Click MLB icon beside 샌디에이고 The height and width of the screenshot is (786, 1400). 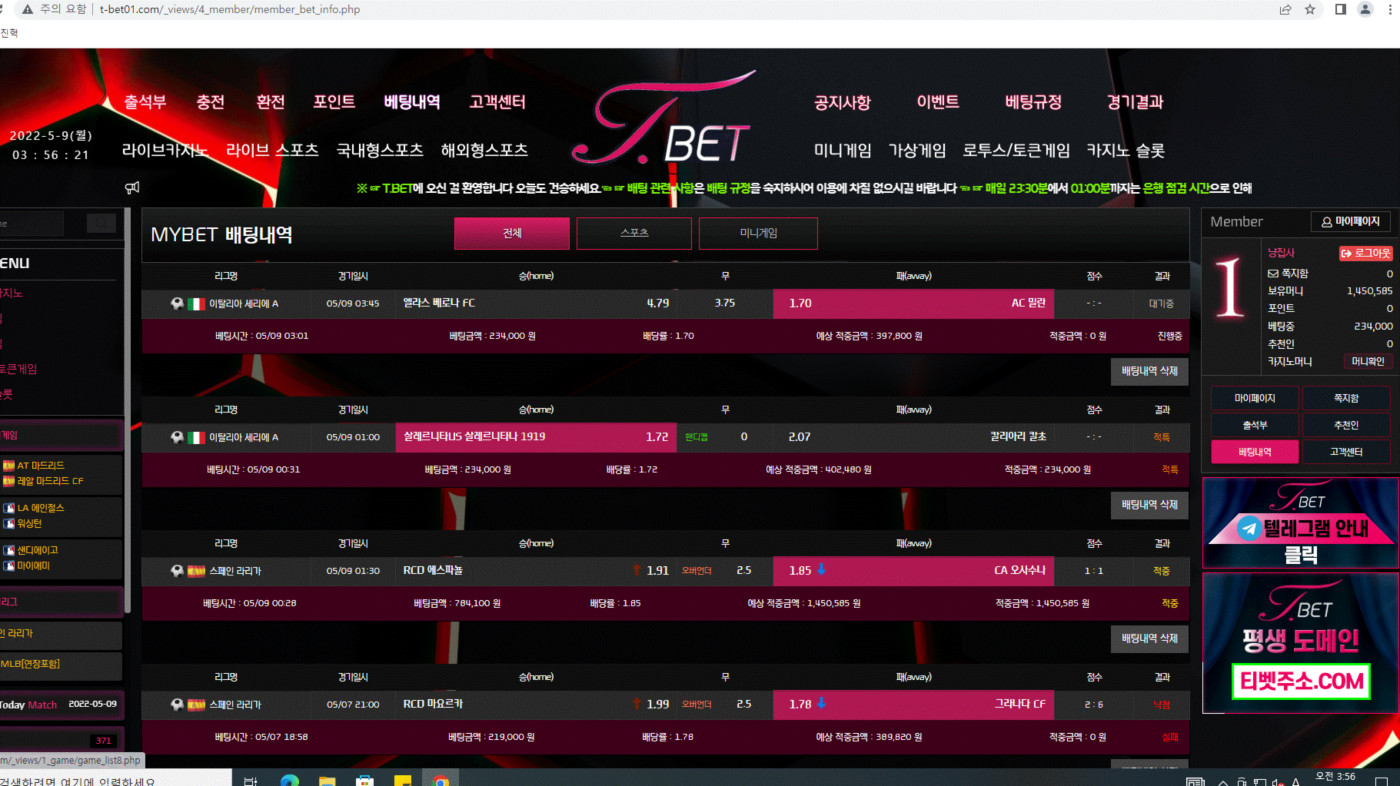(8, 550)
